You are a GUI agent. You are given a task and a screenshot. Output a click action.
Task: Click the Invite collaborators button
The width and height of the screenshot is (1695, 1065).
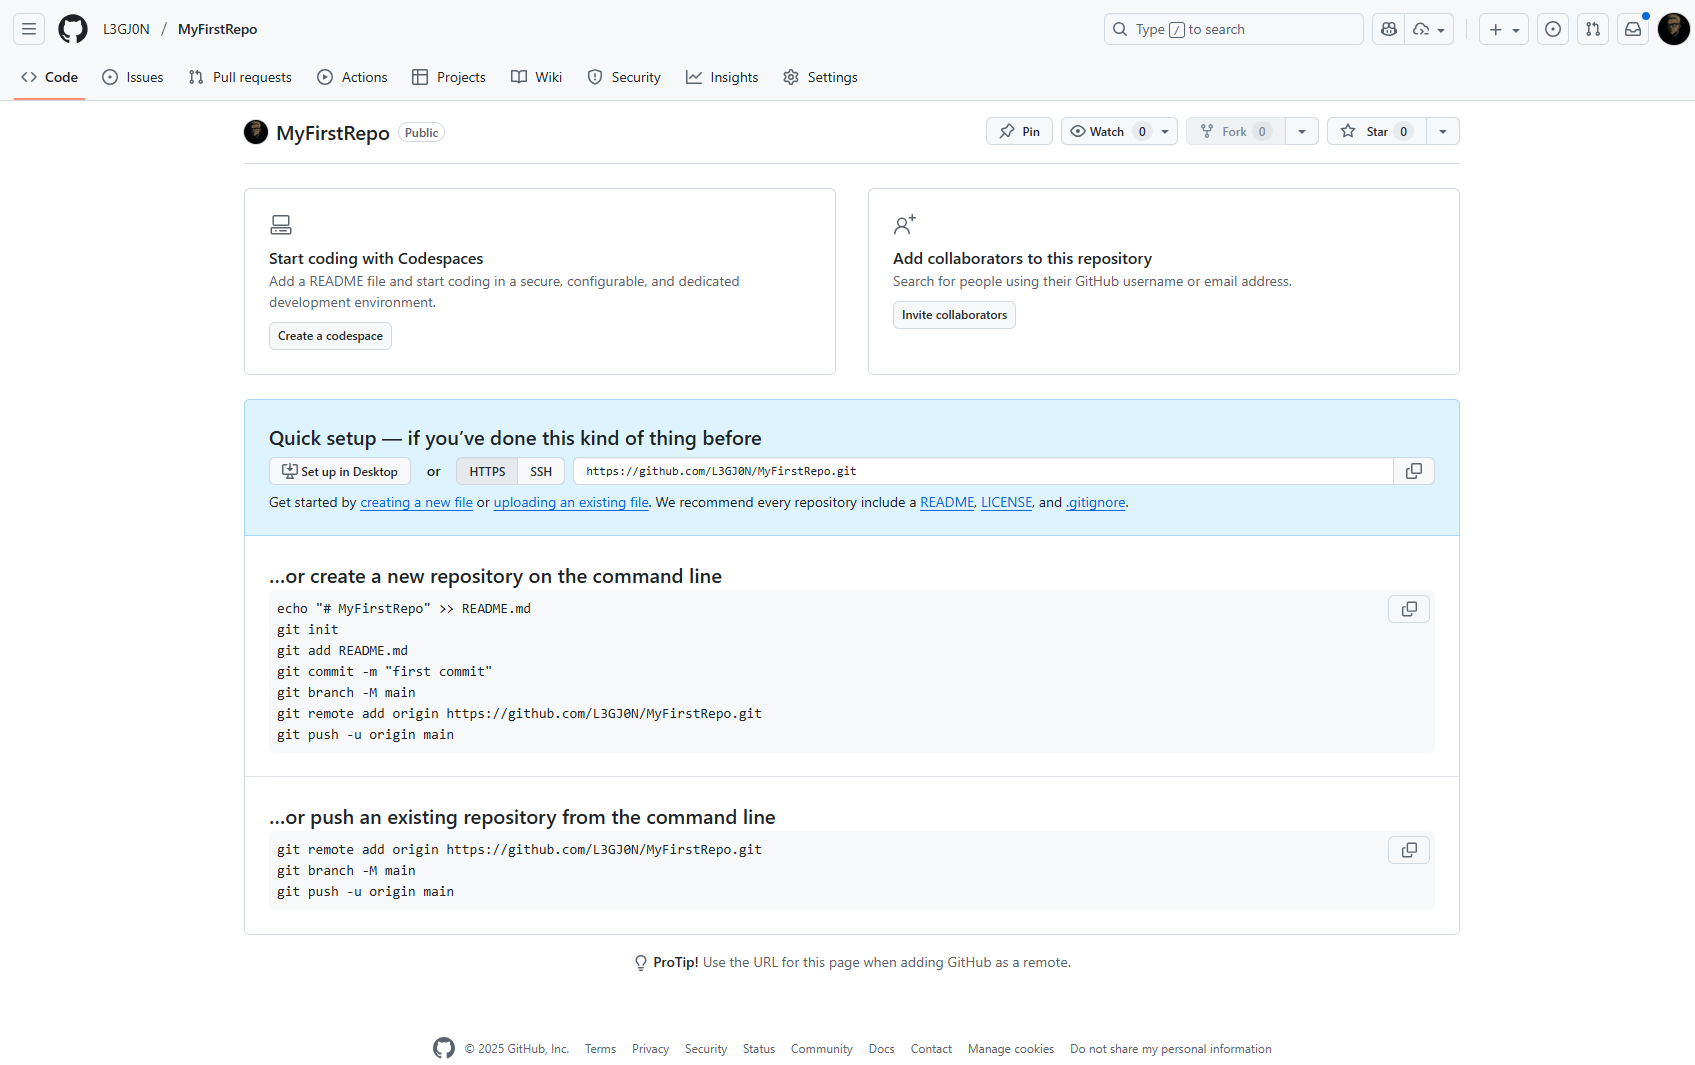pyautogui.click(x=953, y=314)
